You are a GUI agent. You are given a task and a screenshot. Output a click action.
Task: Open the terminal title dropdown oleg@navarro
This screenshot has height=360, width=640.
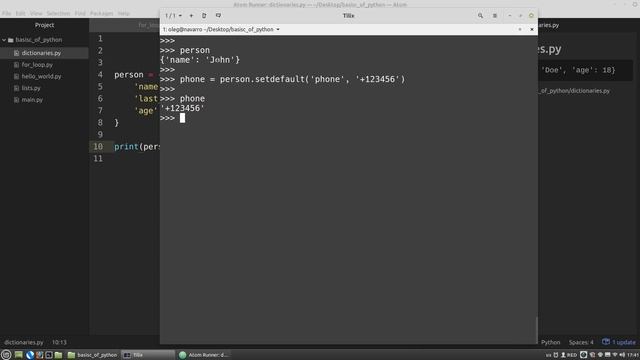pyautogui.click(x=221, y=29)
